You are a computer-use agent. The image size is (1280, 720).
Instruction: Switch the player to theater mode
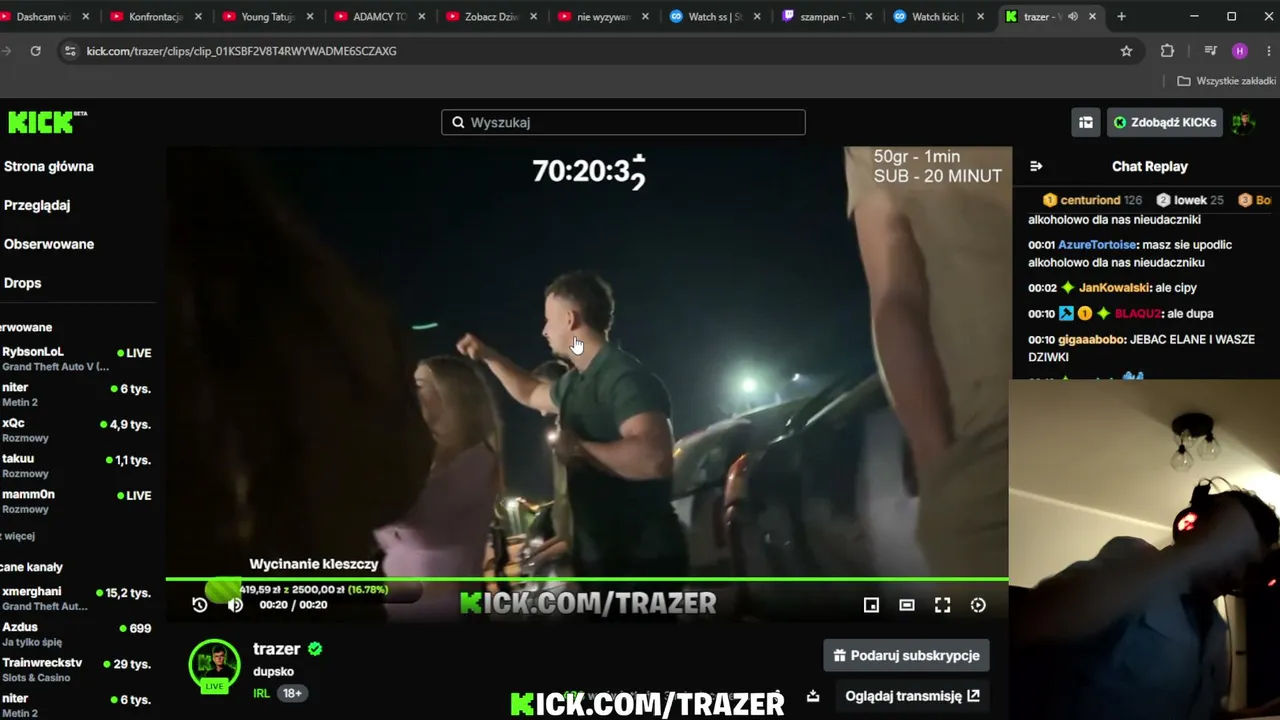[x=907, y=604]
